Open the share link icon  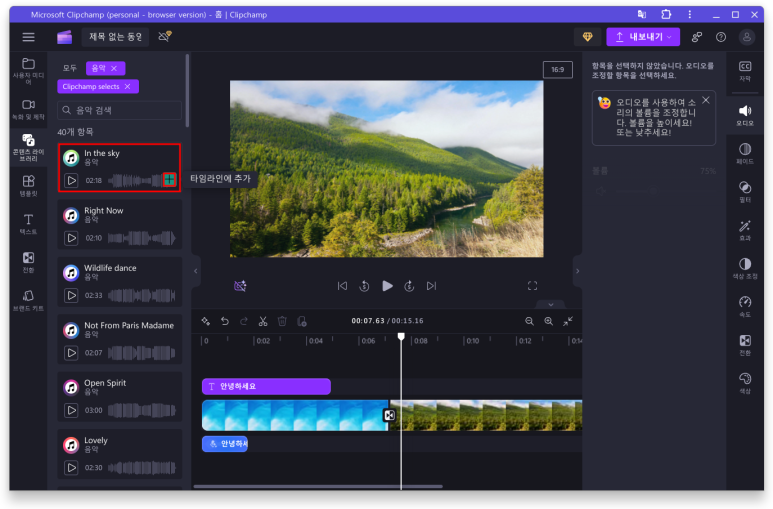point(697,37)
